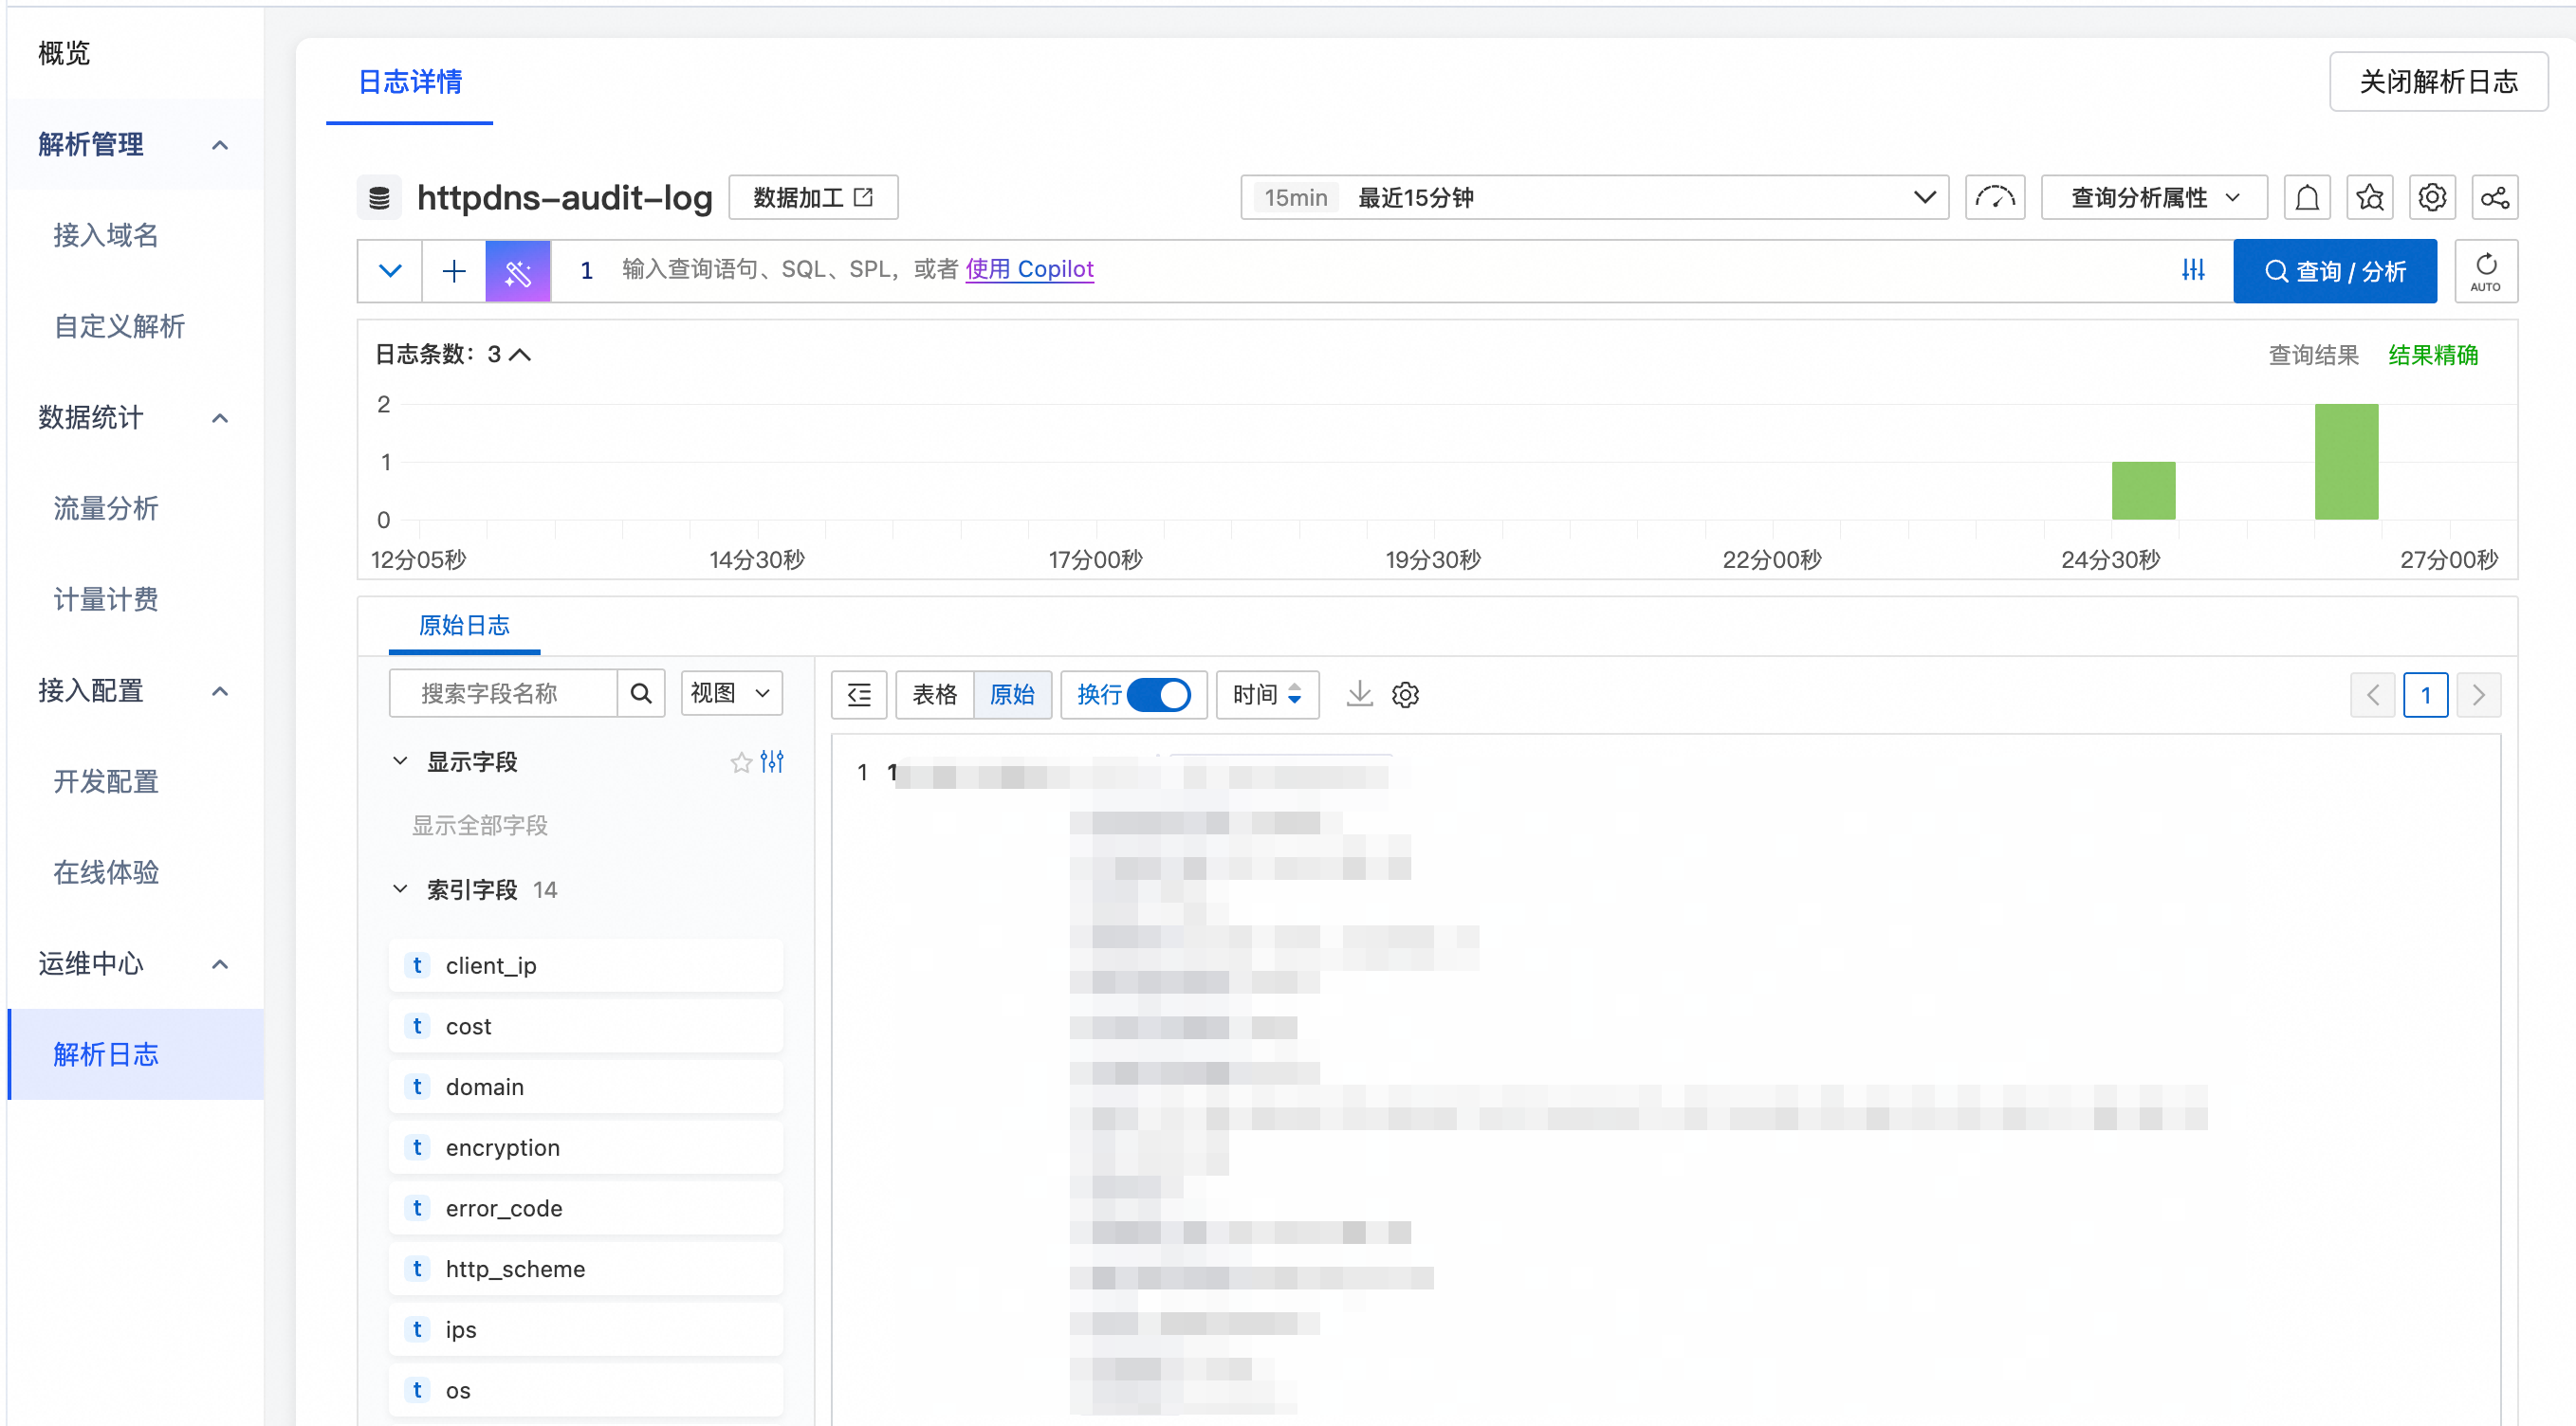2576x1426 pixels.
Task: Select the 原始日志 tab
Action: tap(464, 626)
